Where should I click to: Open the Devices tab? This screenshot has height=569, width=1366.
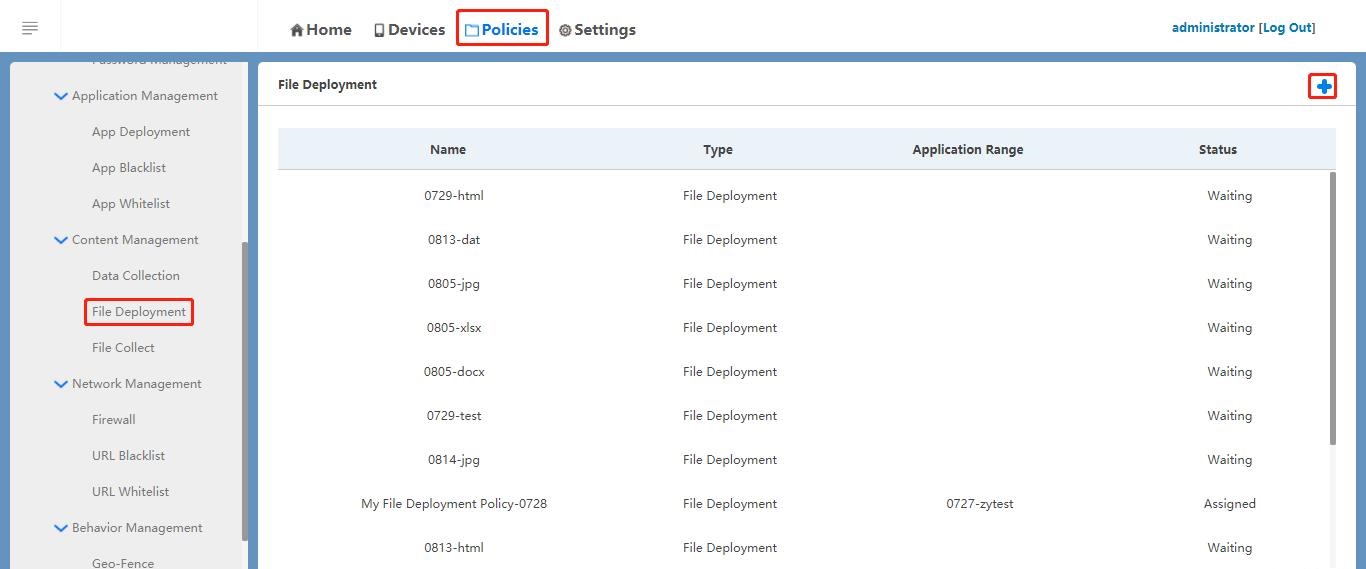coord(409,30)
